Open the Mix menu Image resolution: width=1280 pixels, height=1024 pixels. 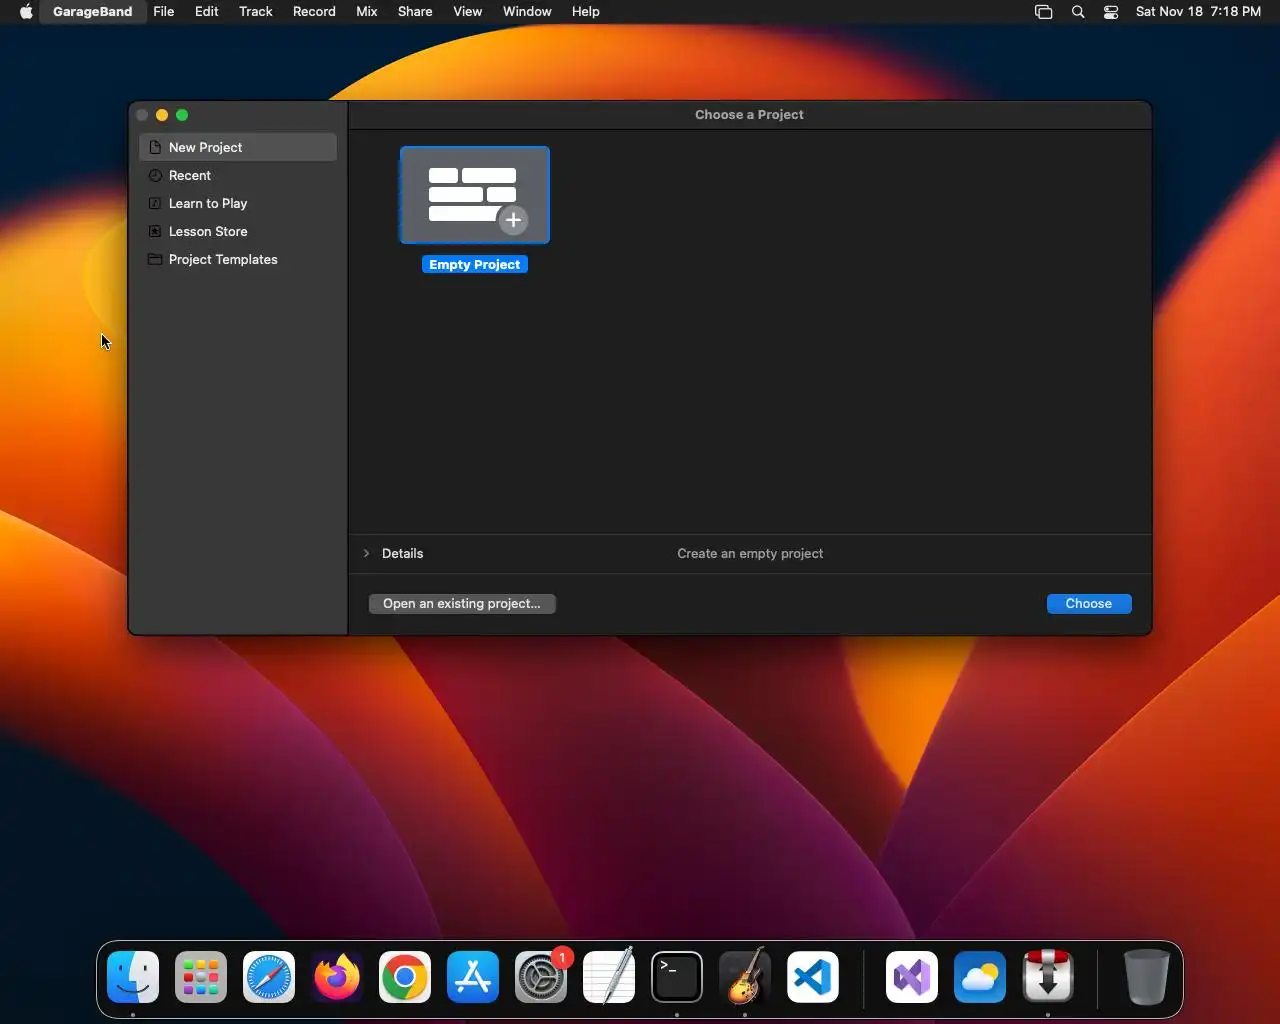point(367,12)
